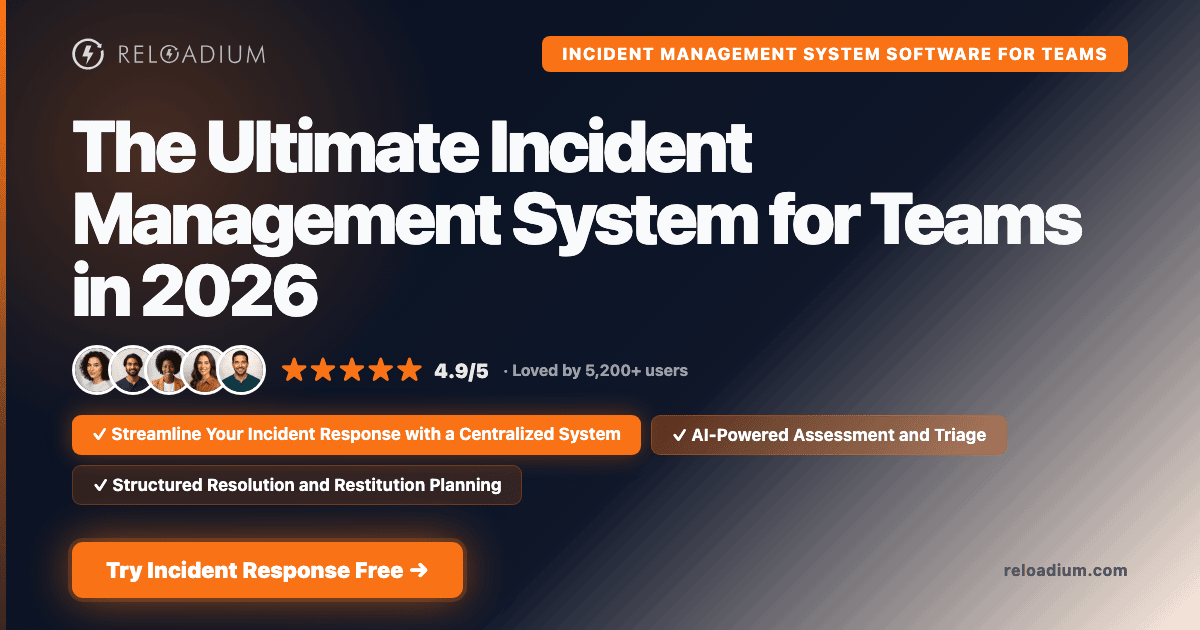
Task: Click the RELOADIUM brand name text
Action: [x=190, y=54]
